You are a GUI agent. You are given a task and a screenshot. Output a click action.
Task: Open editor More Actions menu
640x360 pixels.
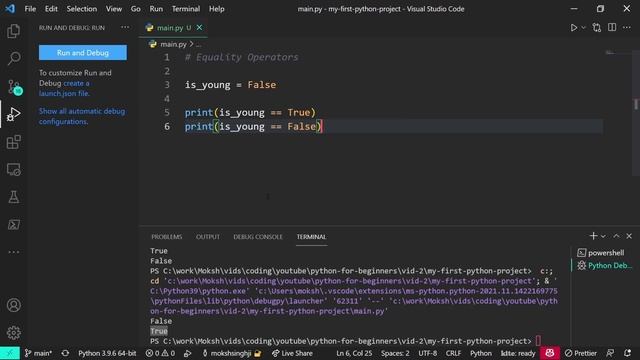[x=627, y=28]
